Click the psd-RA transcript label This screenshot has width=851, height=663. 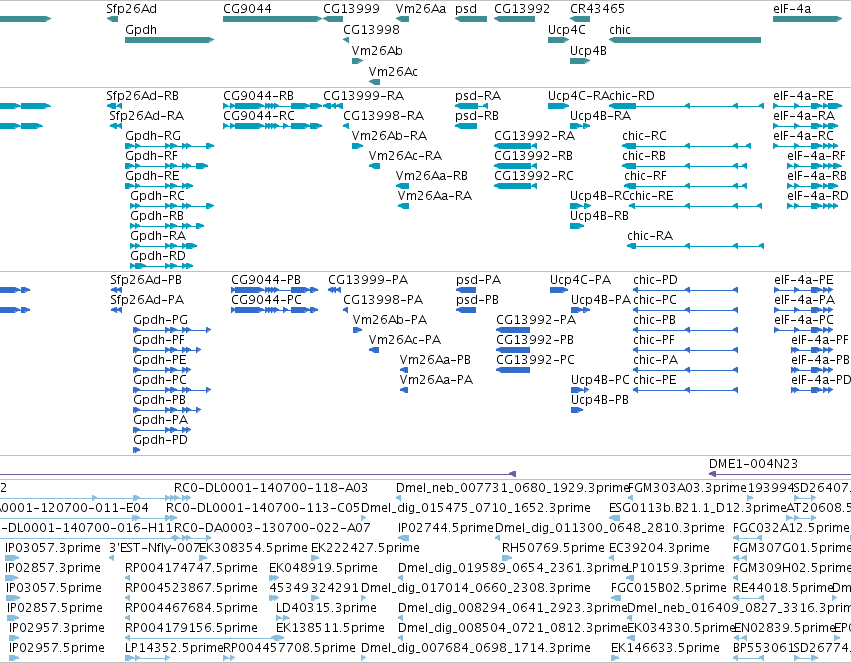point(478,96)
